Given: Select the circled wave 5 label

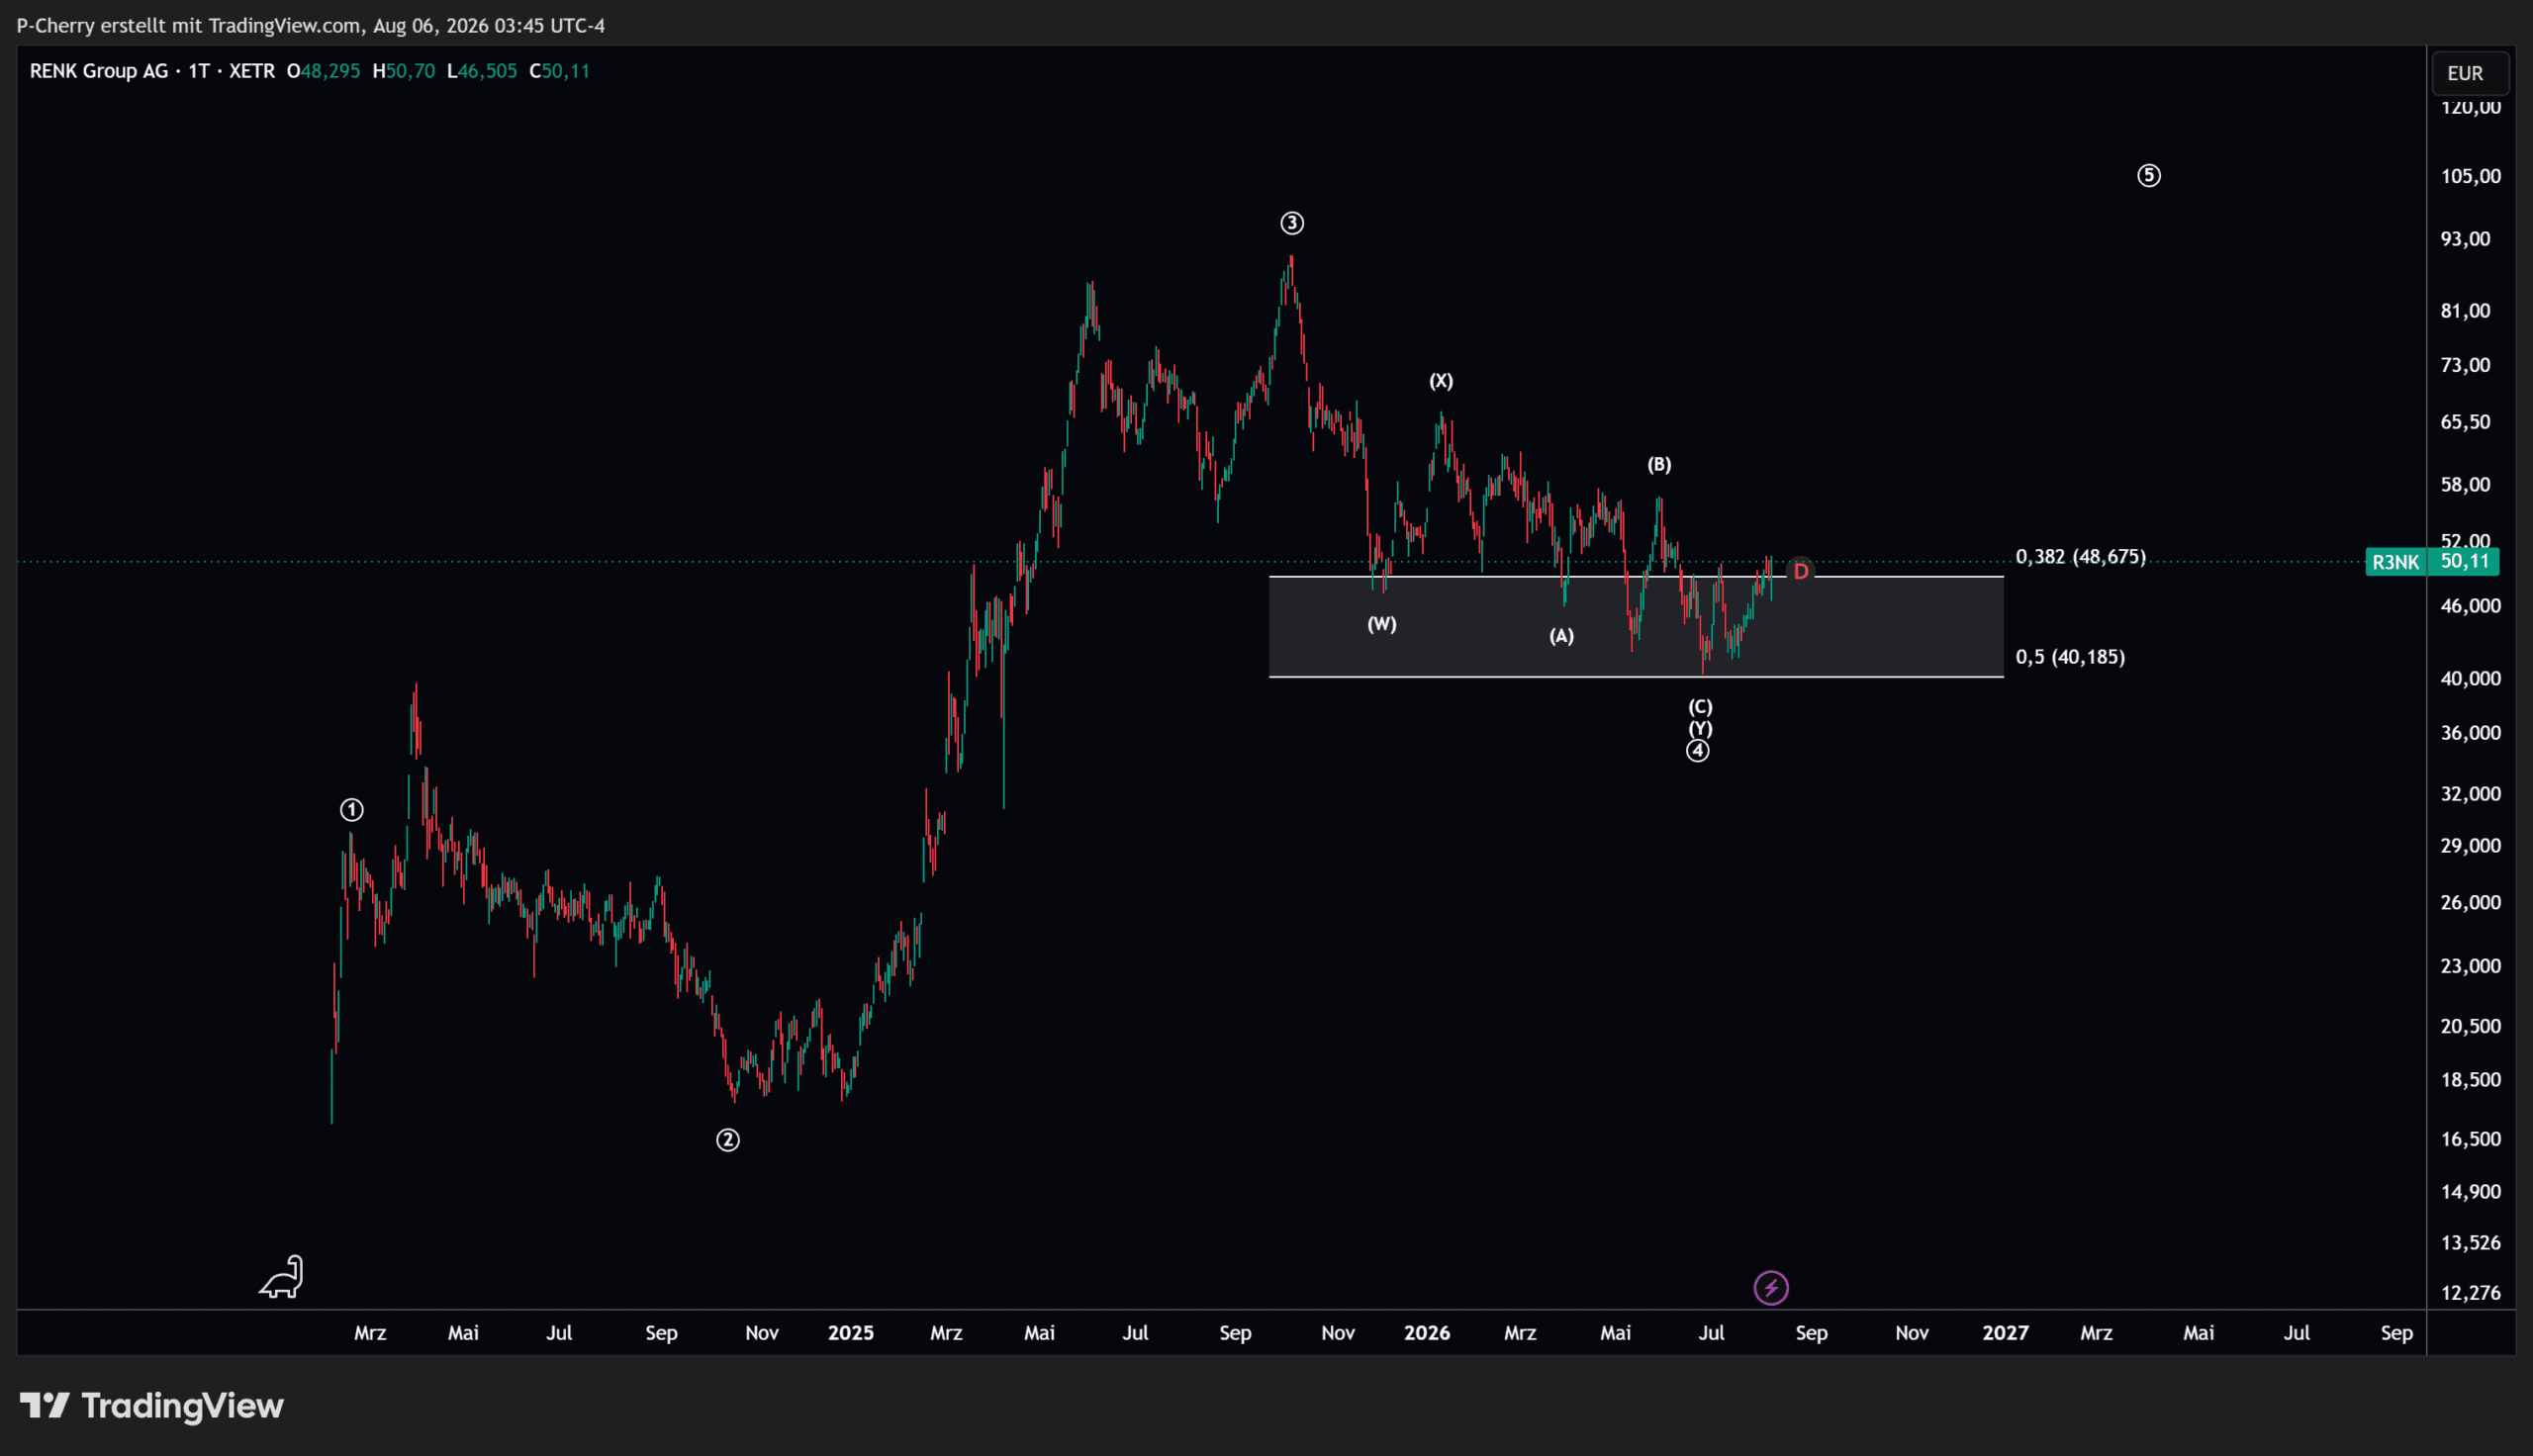Looking at the screenshot, I should [x=2149, y=176].
